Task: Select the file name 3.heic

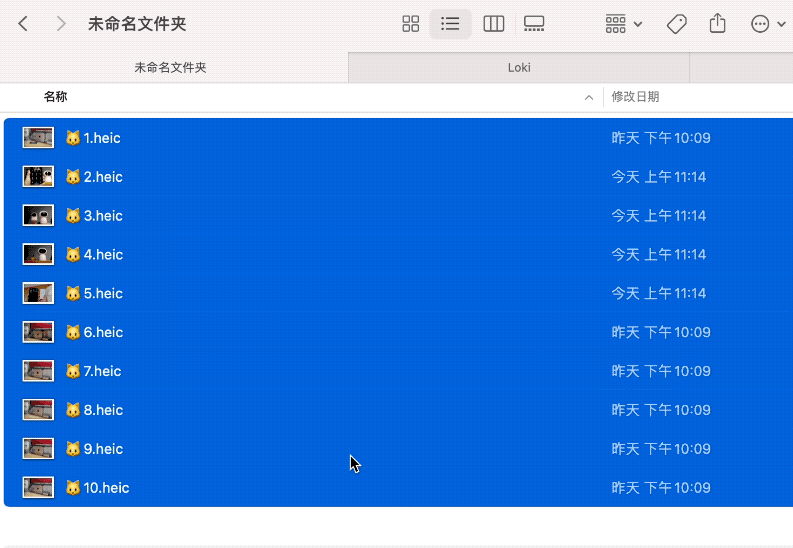Action: [x=103, y=216]
